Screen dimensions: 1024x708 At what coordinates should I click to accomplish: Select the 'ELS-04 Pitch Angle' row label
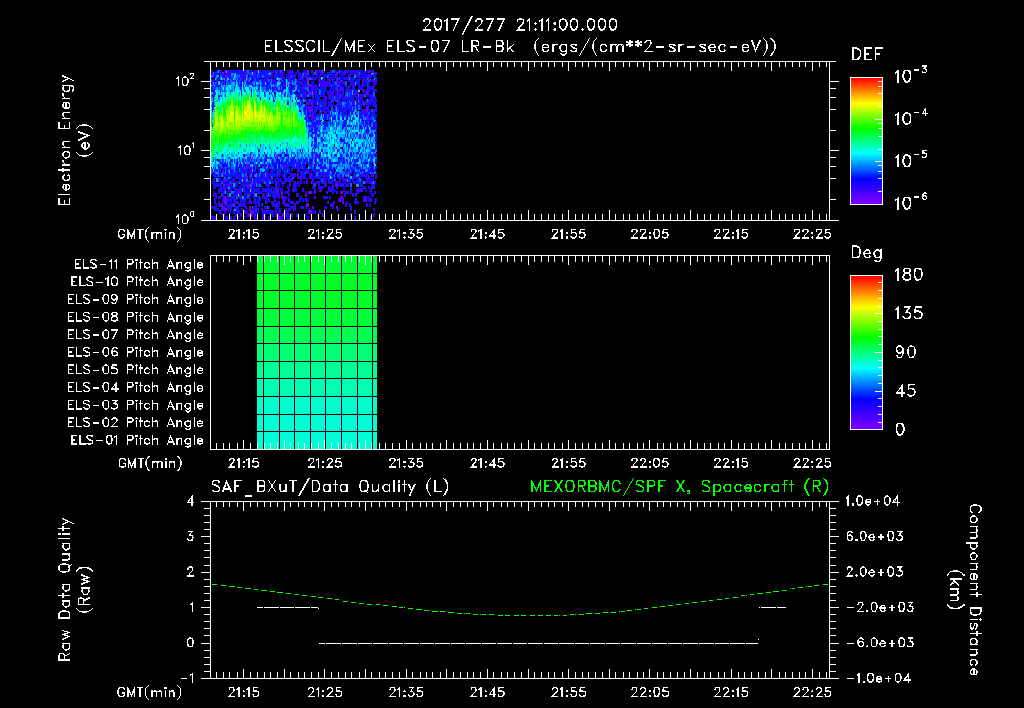coord(136,388)
